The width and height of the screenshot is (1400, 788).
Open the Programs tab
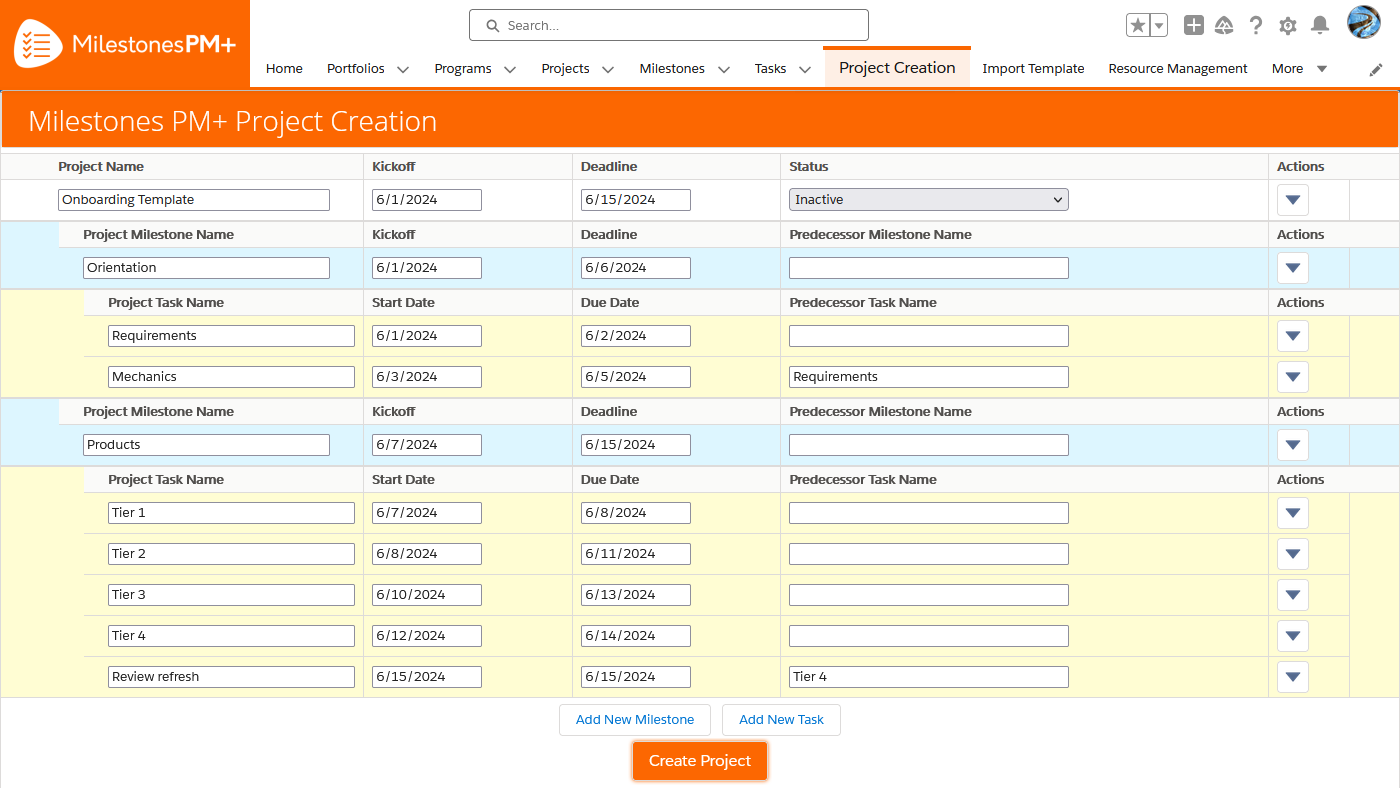pyautogui.click(x=463, y=68)
